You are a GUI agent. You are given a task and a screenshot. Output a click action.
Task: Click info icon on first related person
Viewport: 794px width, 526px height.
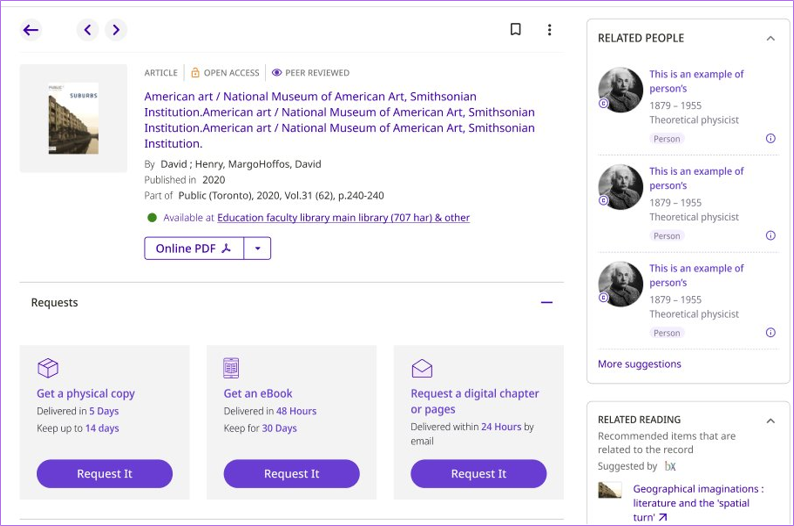770,139
